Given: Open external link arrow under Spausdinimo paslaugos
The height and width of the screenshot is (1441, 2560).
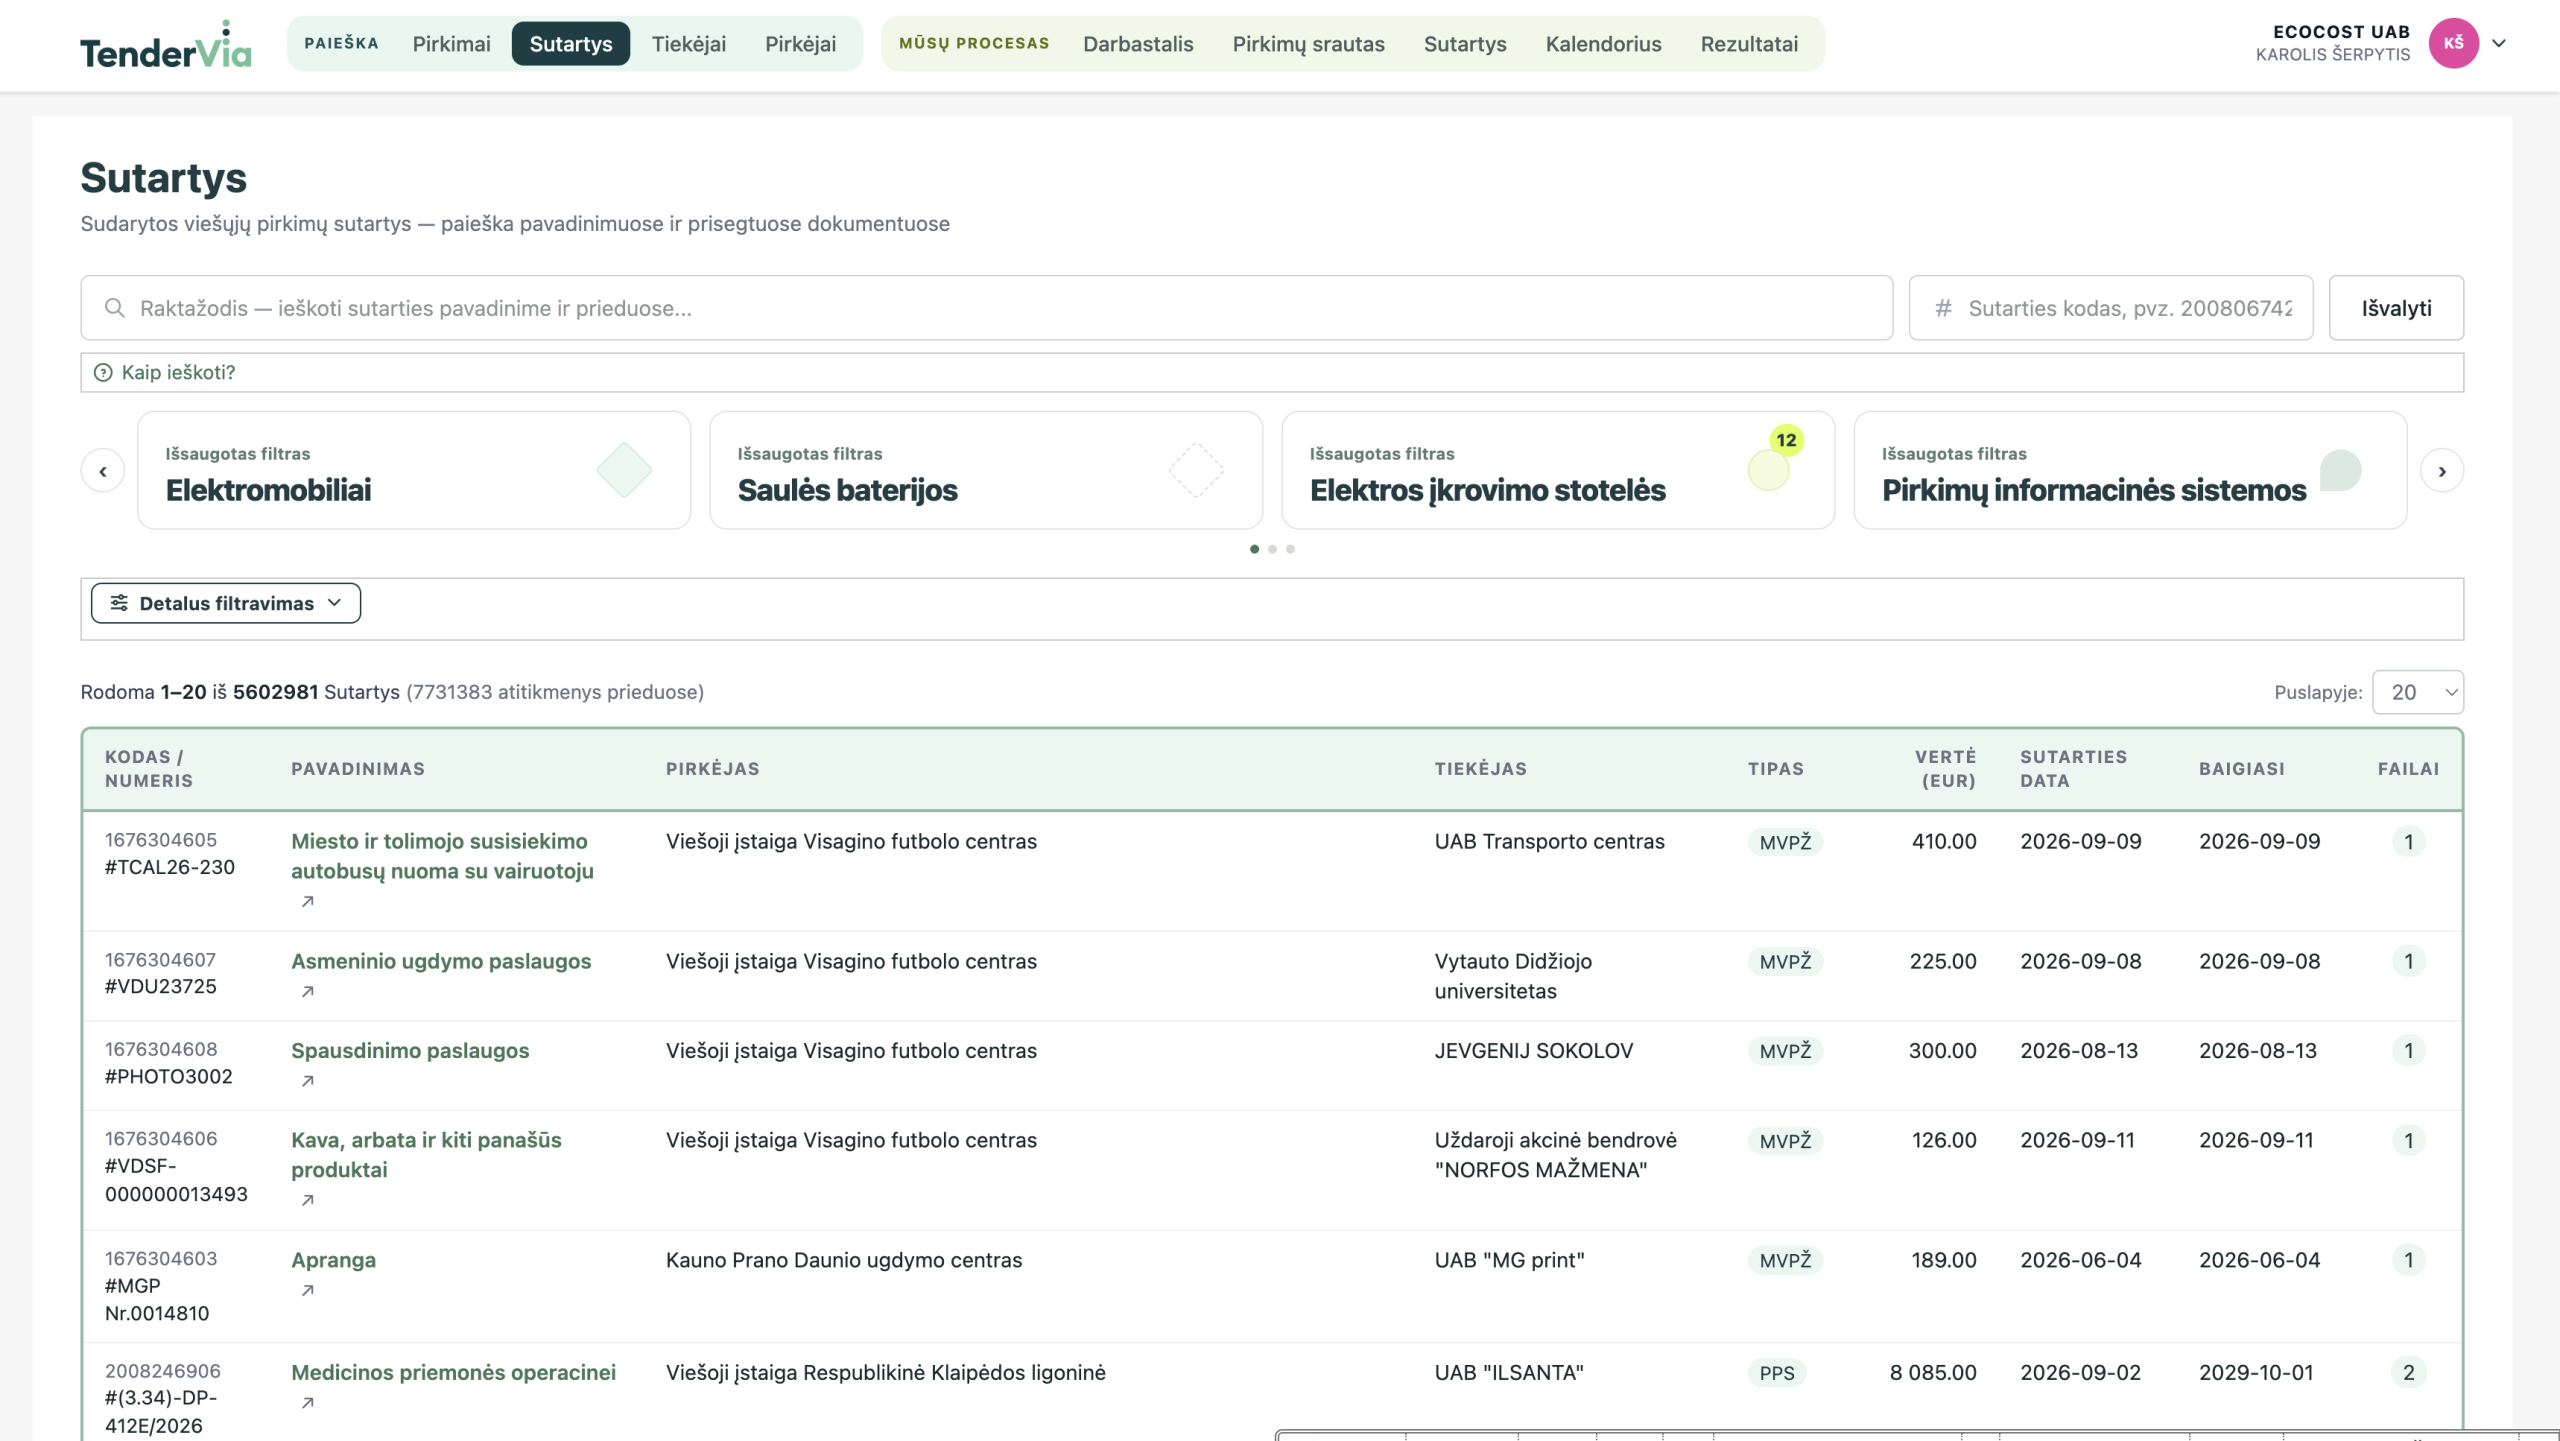Looking at the screenshot, I should (x=308, y=1080).
